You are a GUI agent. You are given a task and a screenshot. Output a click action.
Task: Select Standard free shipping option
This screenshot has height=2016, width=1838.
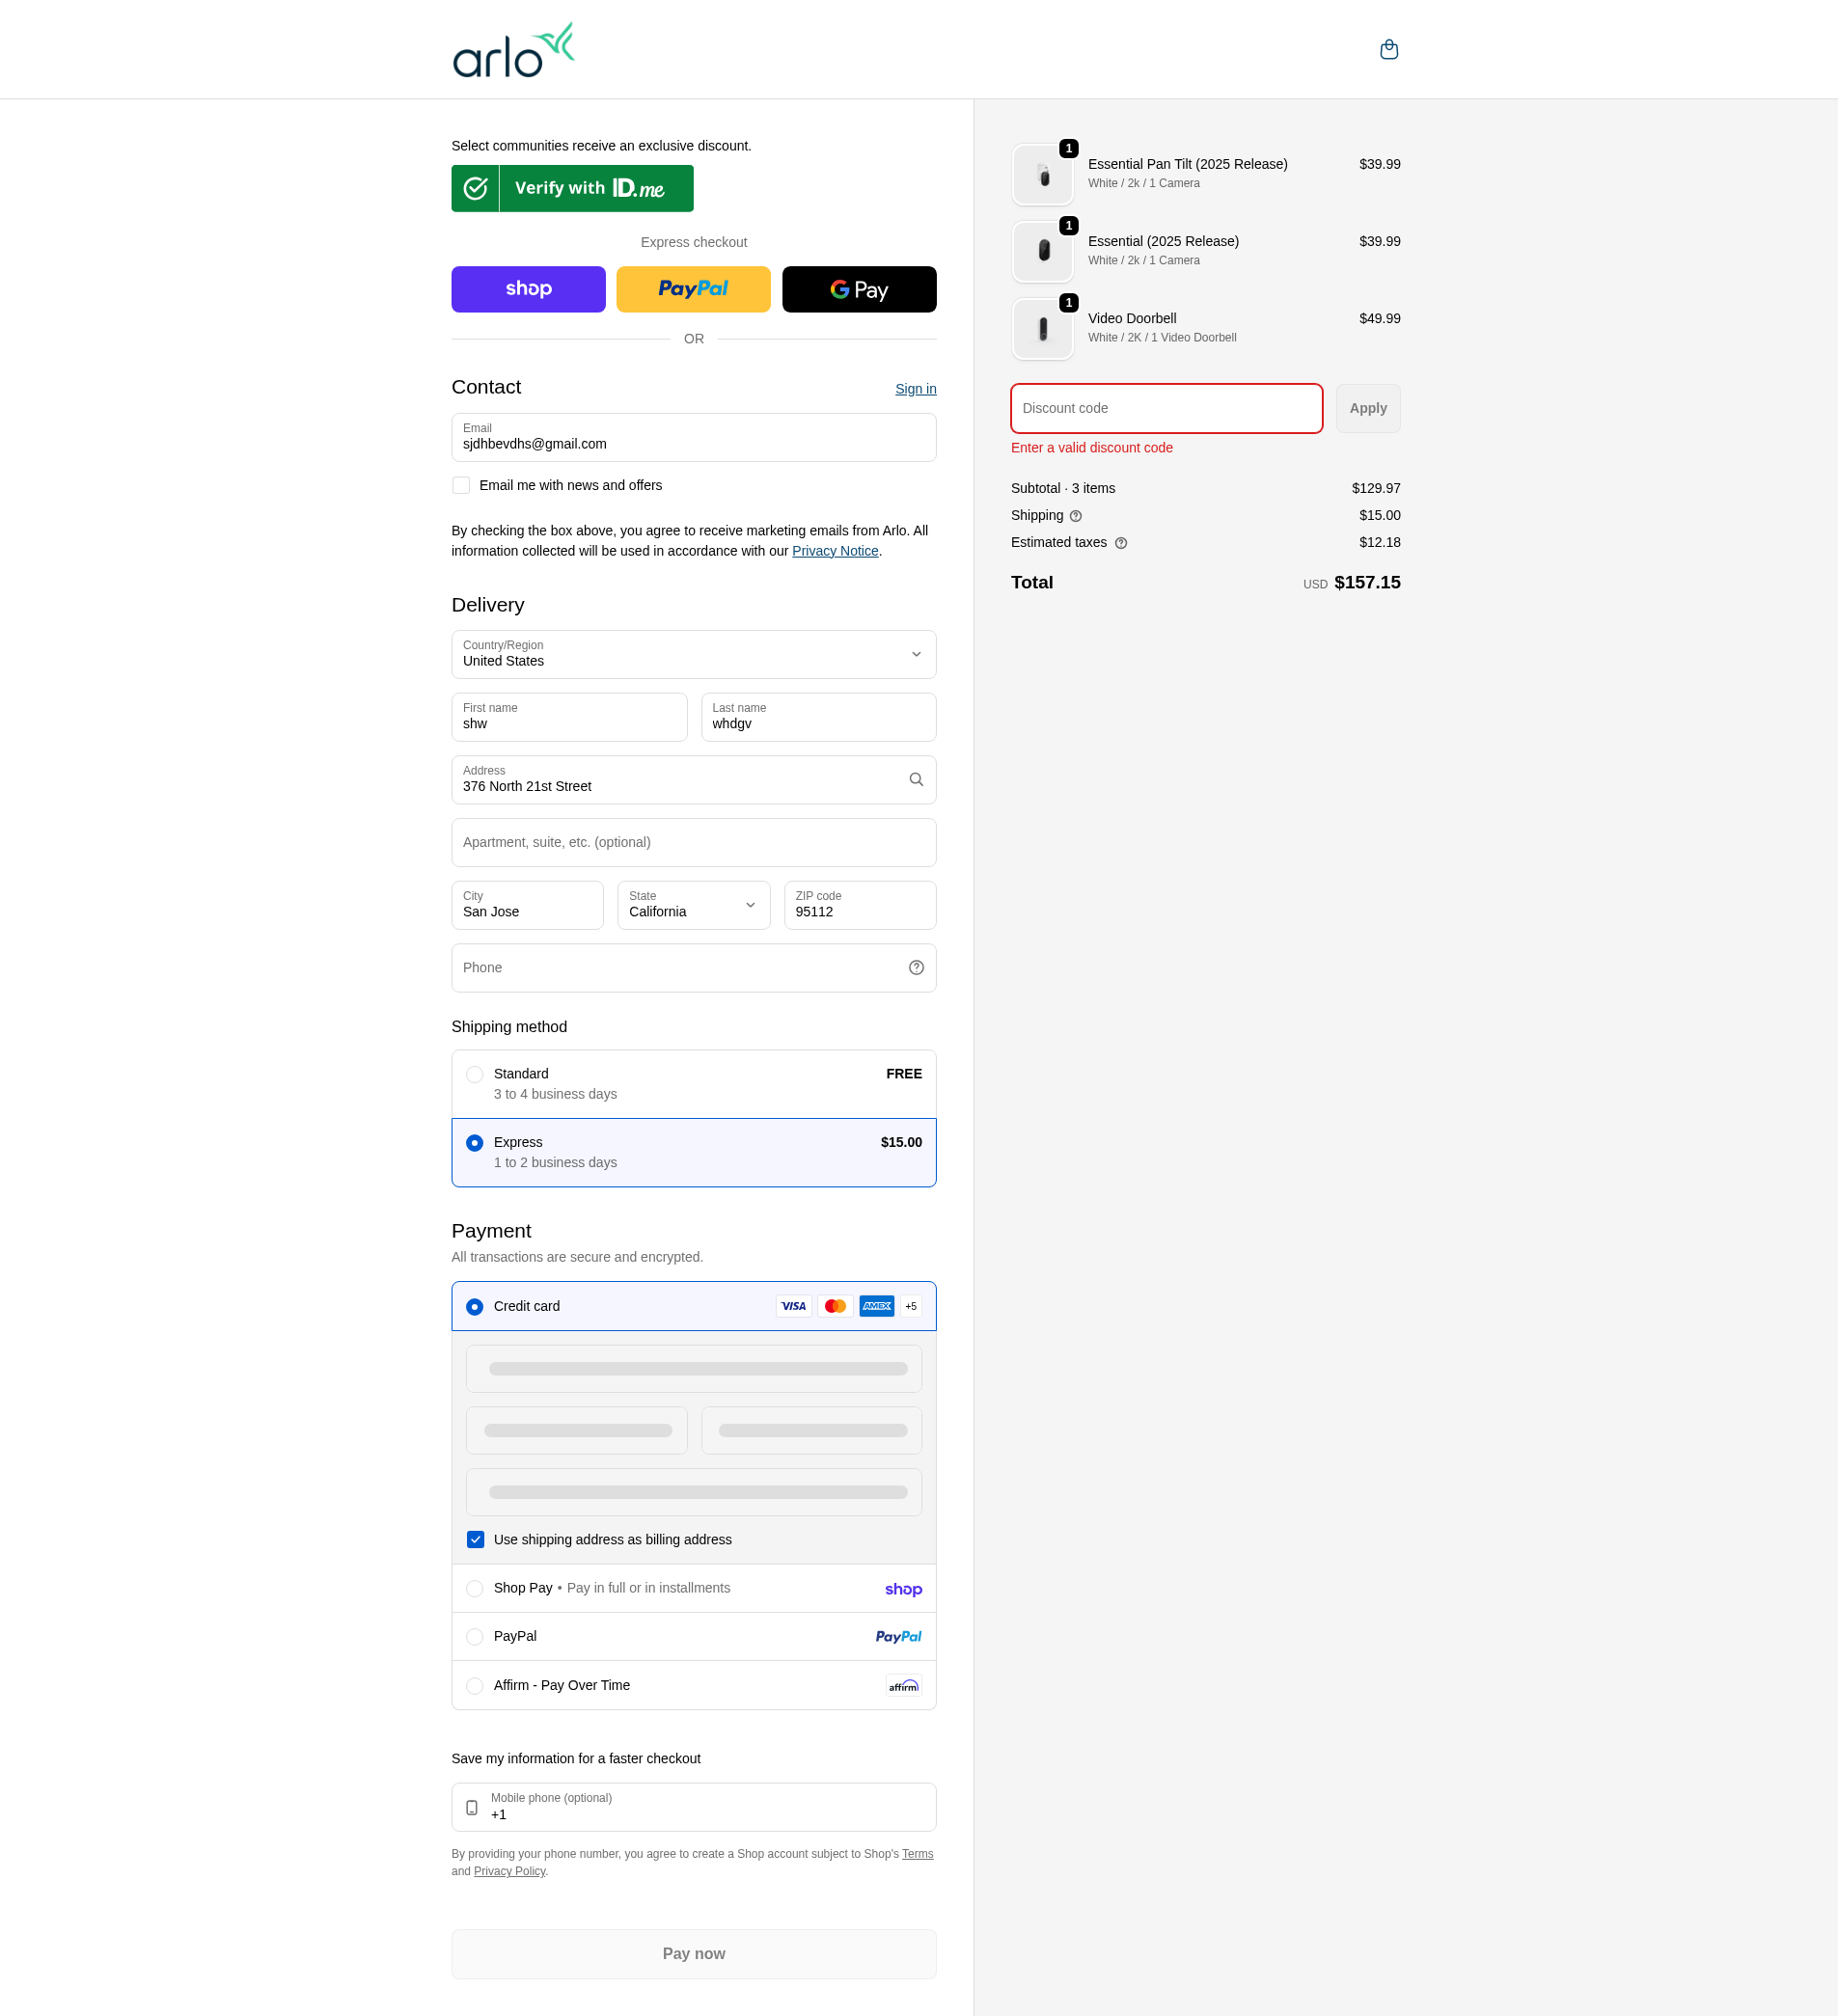click(x=475, y=1074)
